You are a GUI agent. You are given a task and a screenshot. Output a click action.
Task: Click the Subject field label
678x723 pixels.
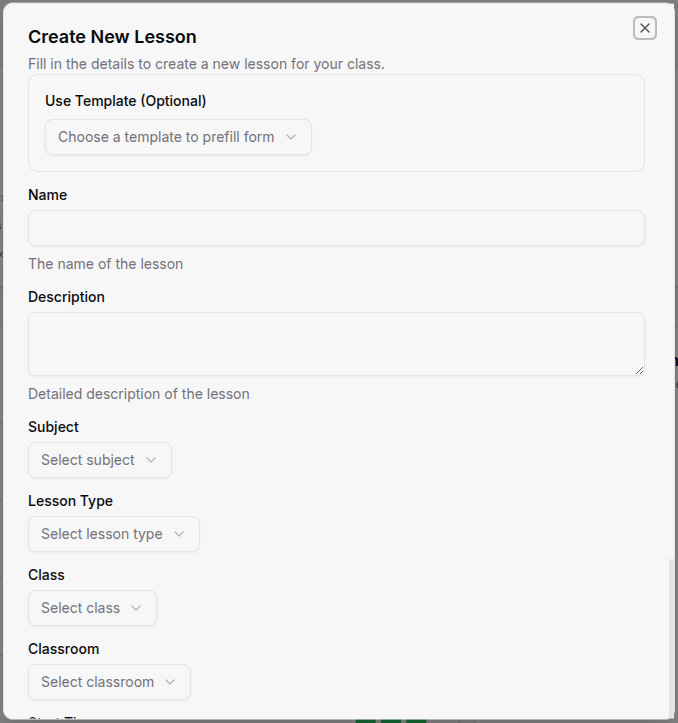pos(54,427)
